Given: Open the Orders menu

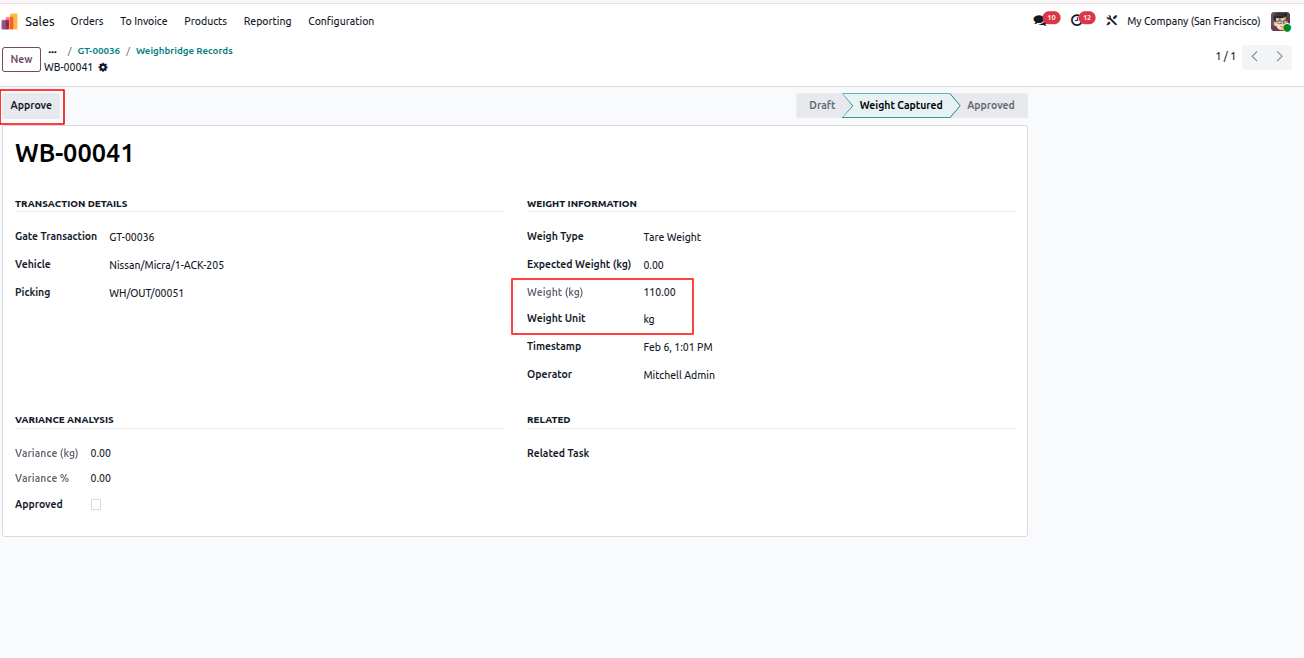Looking at the screenshot, I should point(87,21).
